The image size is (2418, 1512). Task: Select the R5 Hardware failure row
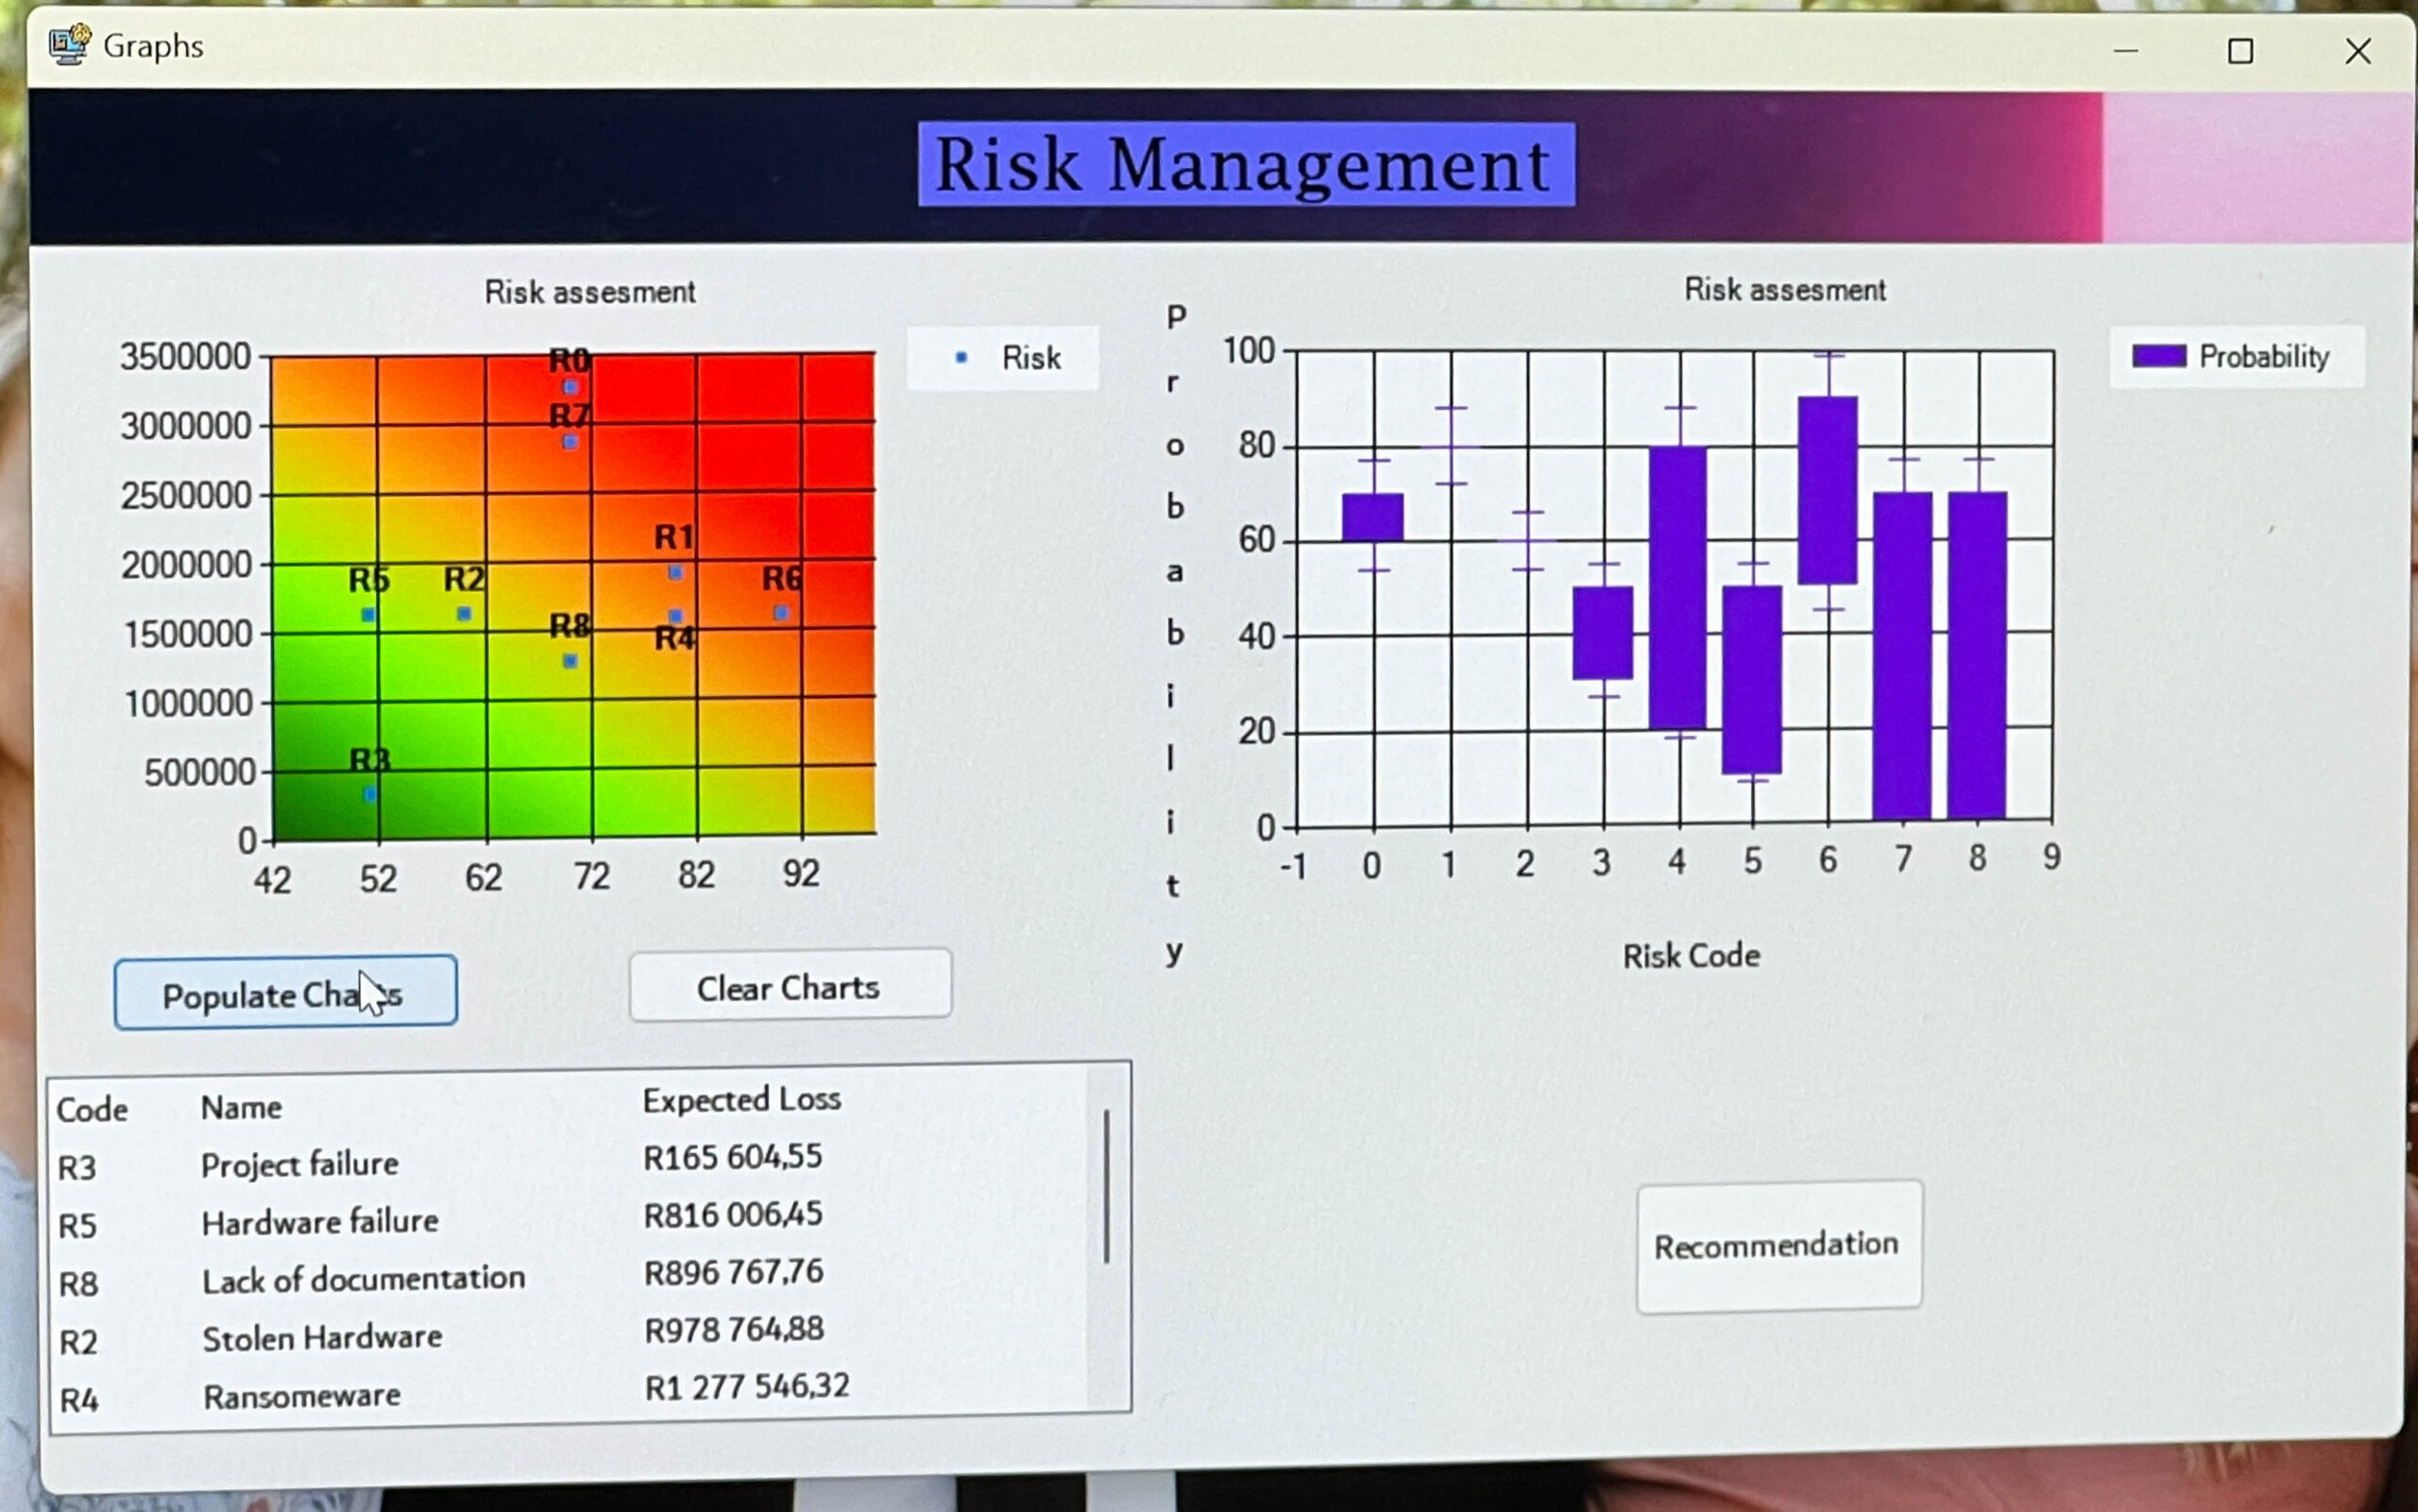[320, 1222]
